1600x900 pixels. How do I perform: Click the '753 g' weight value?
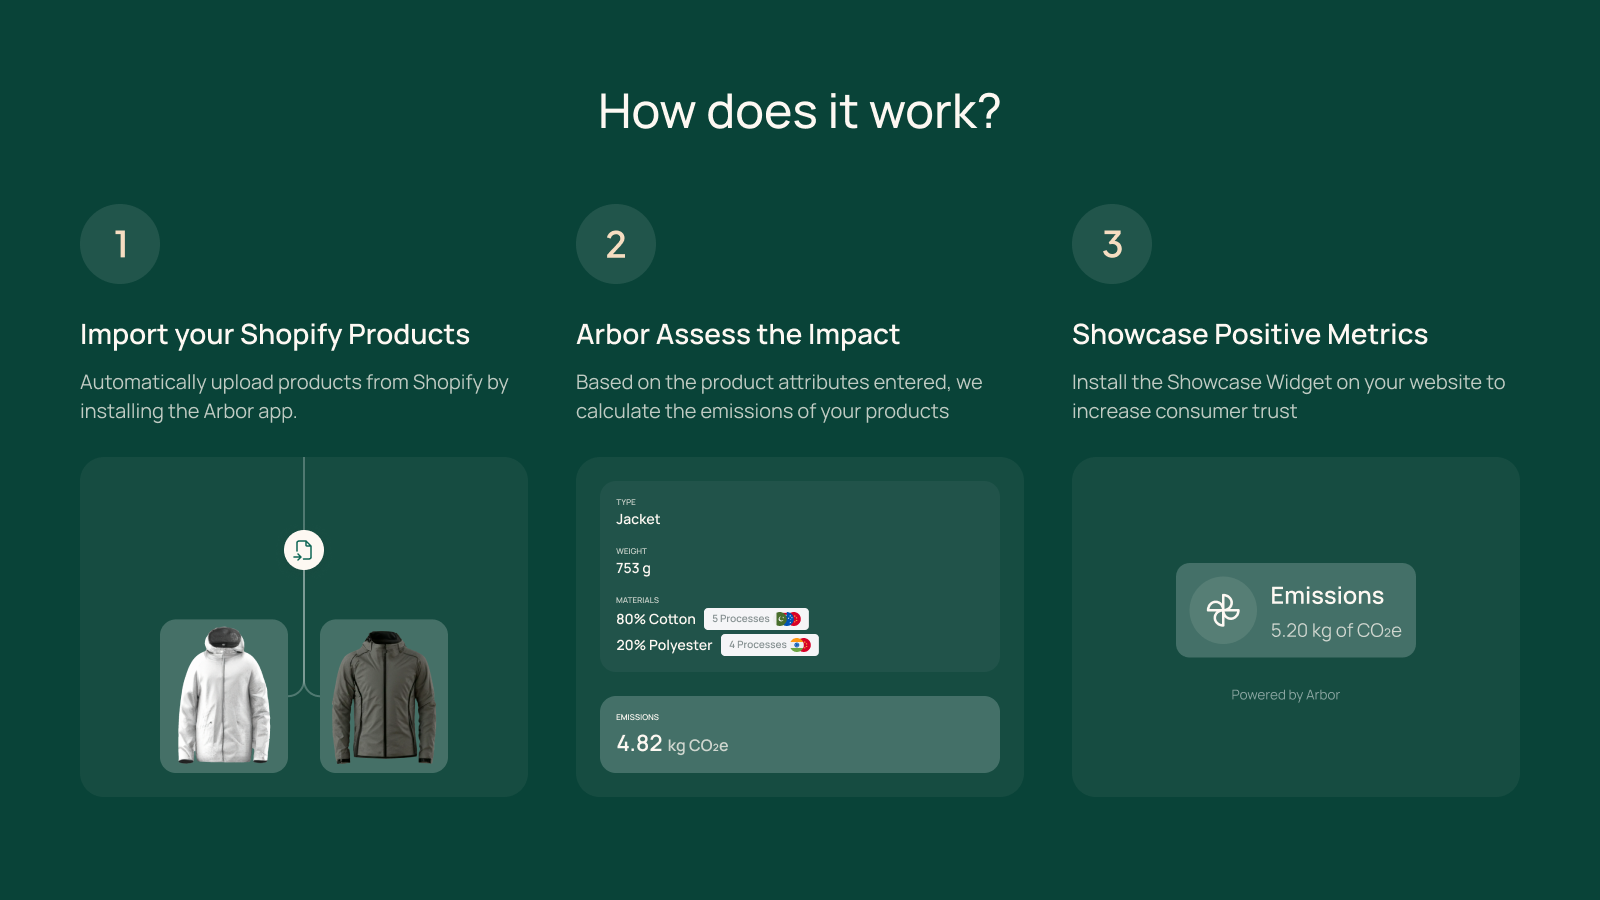(x=633, y=568)
